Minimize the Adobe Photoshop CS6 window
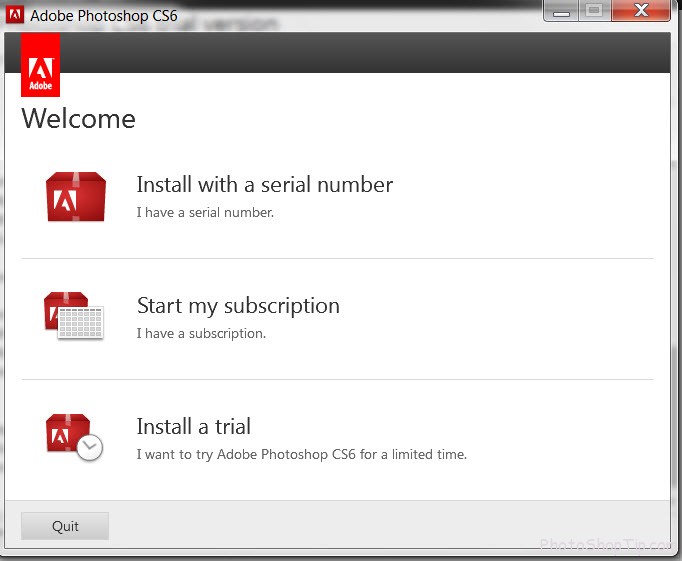682x561 pixels. pyautogui.click(x=561, y=10)
